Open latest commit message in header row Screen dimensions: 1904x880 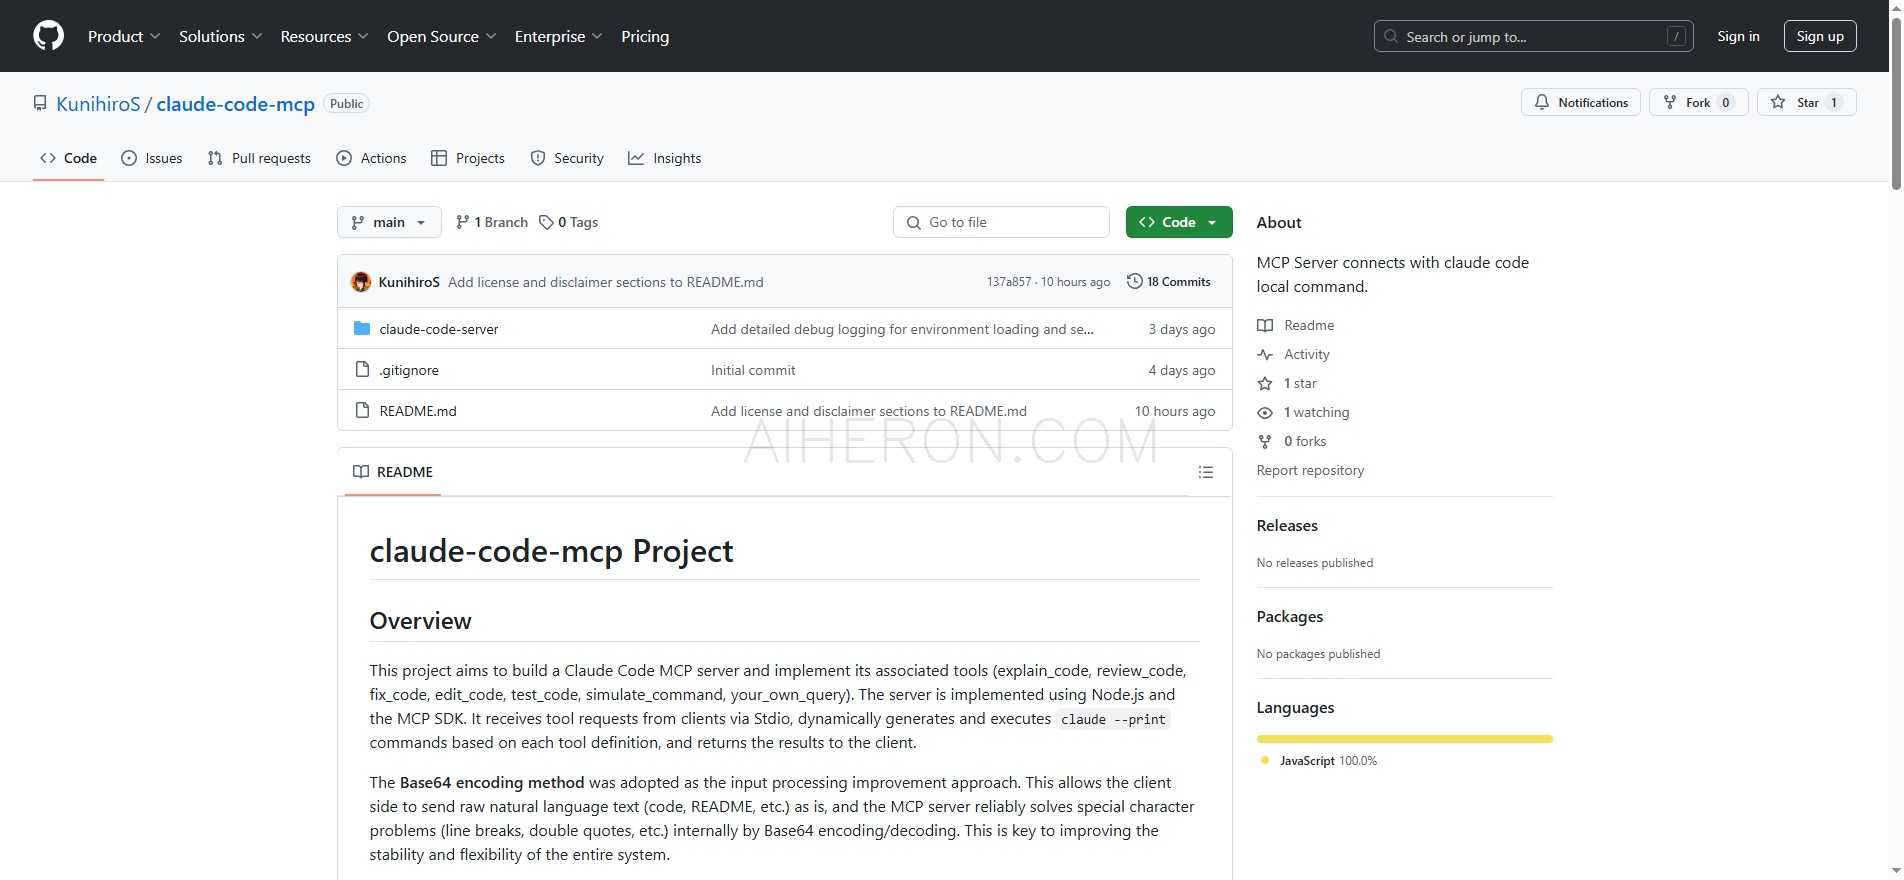[606, 282]
